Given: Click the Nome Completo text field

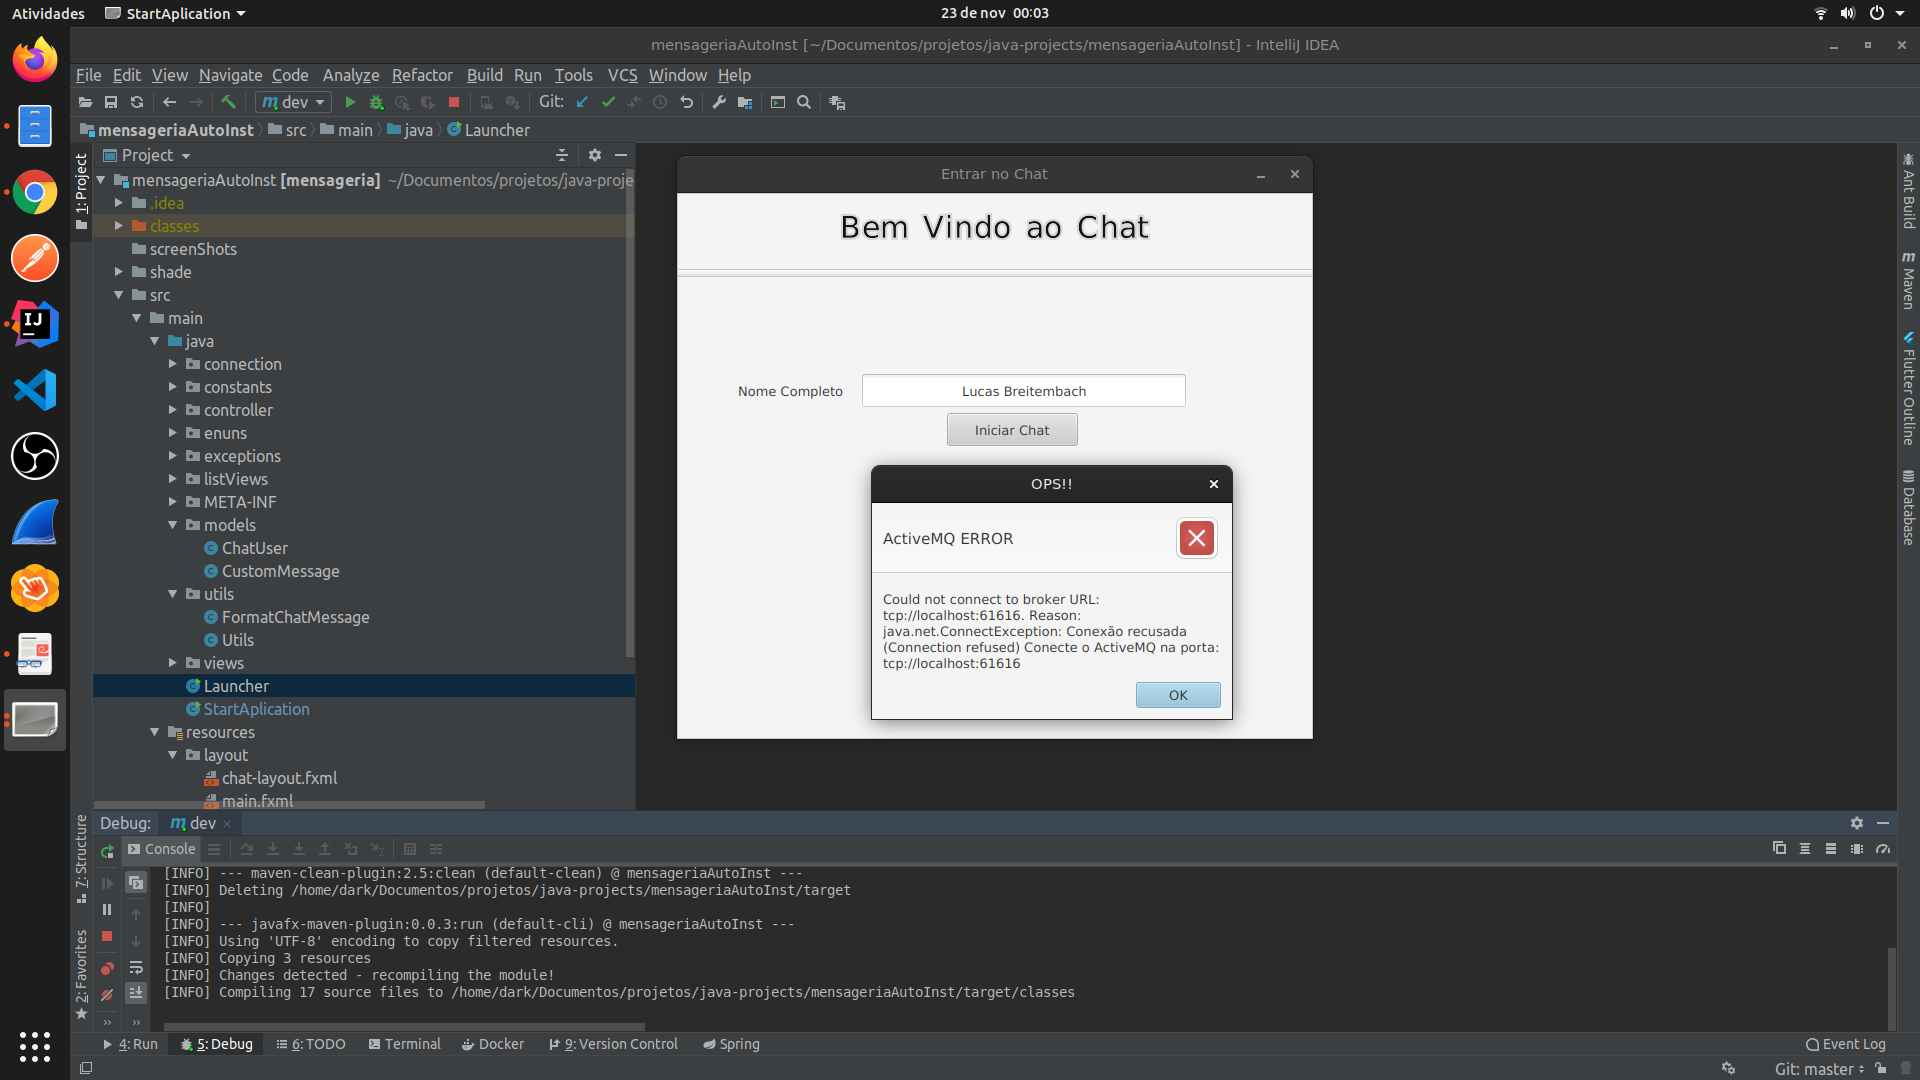Looking at the screenshot, I should (x=1023, y=391).
